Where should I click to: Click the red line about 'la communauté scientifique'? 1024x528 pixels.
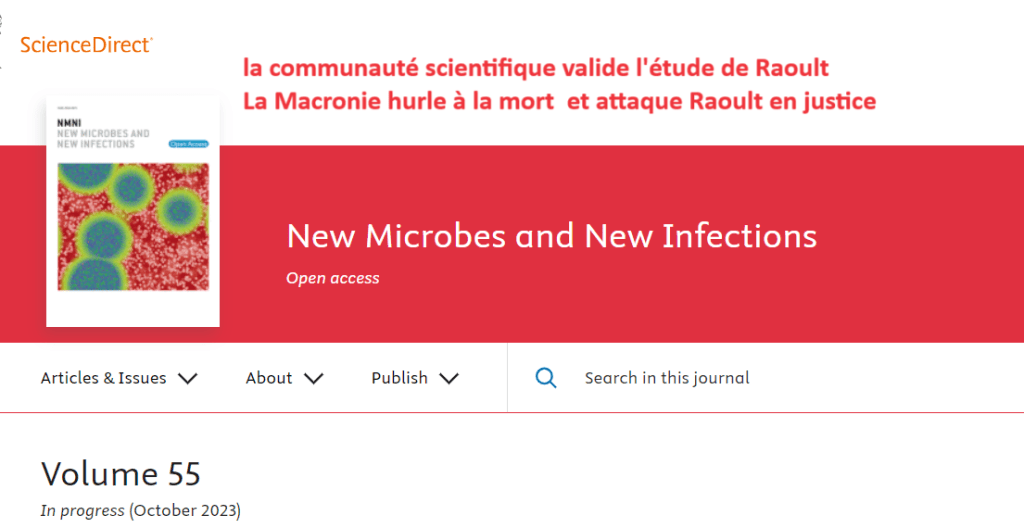click(x=538, y=68)
